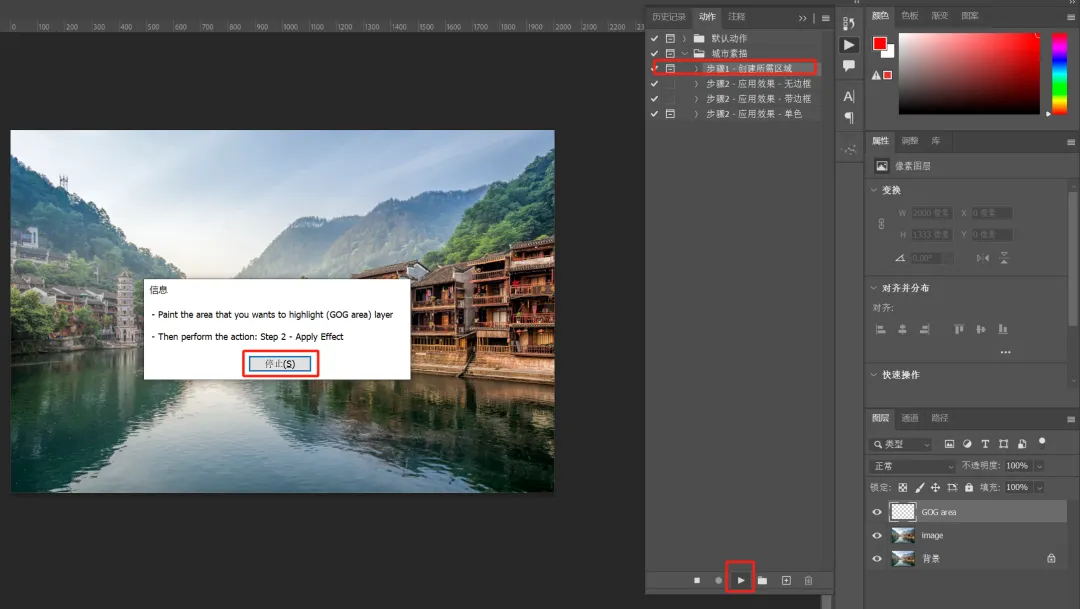
Task: Open the Paragraph panel icon in dock
Action: (849, 118)
